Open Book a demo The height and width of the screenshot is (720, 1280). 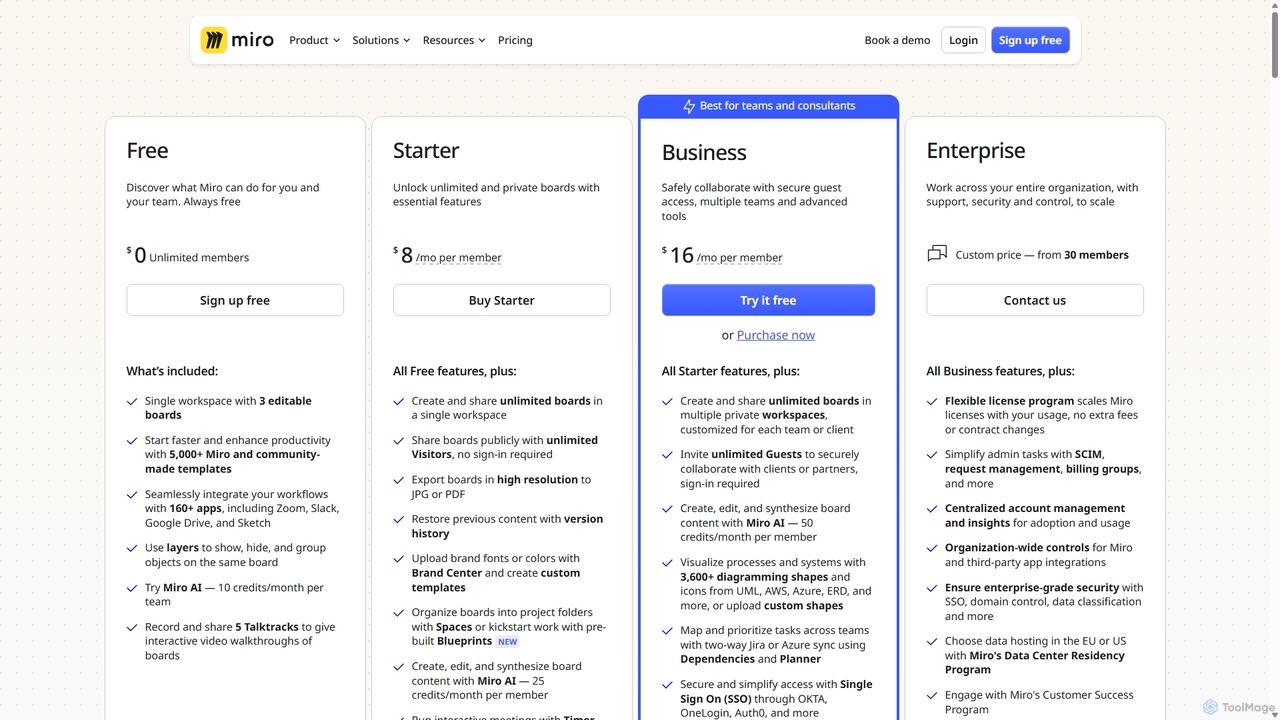coord(897,40)
